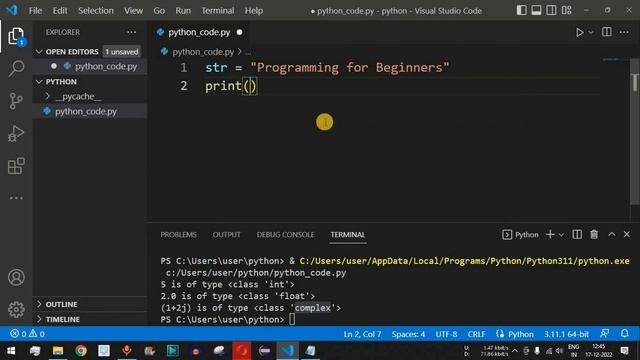Open Google Chrome from taskbar

(81, 350)
